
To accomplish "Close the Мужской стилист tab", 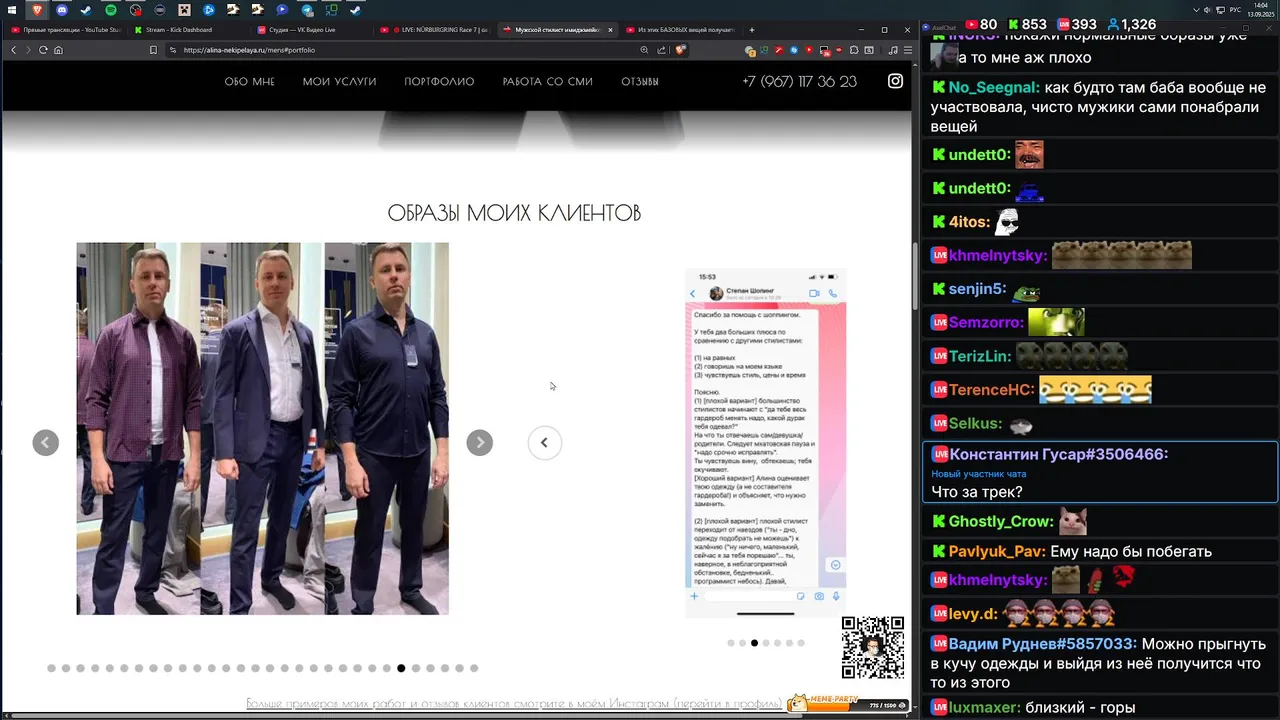I will click(610, 30).
